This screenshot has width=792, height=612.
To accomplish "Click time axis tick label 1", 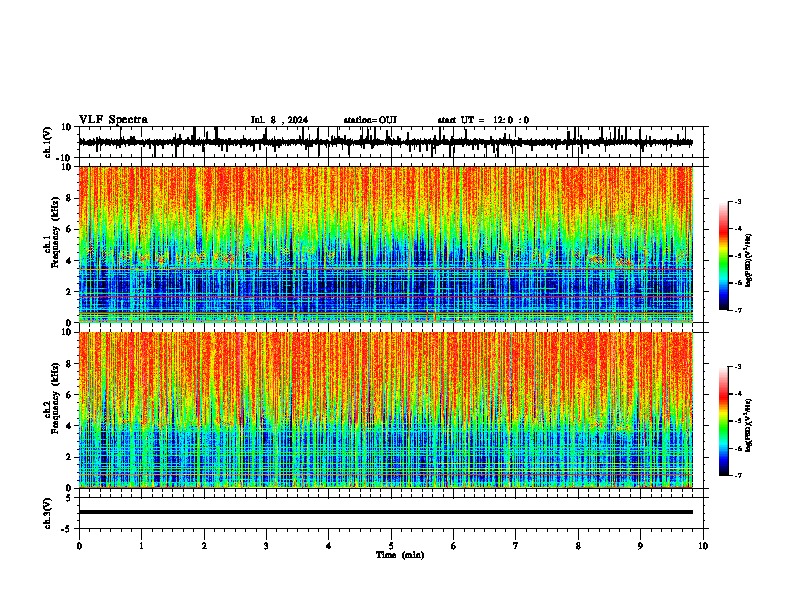I will 141,546.
